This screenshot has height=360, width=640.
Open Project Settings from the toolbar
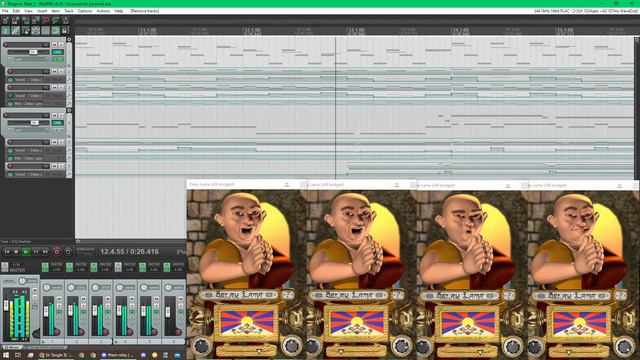click(36, 20)
